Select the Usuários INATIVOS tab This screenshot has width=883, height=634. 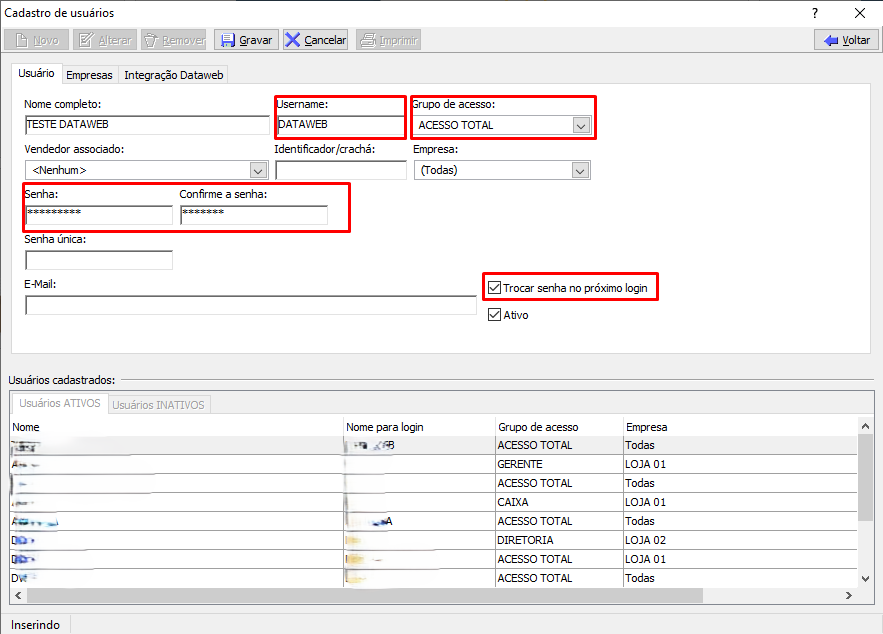[158, 405]
